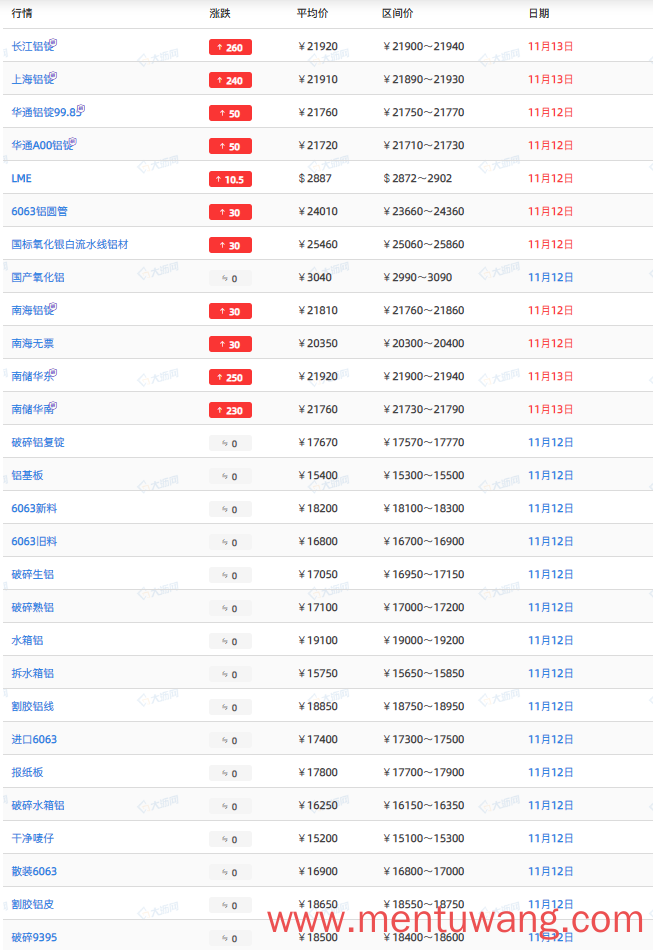The image size is (653, 950).
Task: Open the 破碎9395 link
Action: 34,938
